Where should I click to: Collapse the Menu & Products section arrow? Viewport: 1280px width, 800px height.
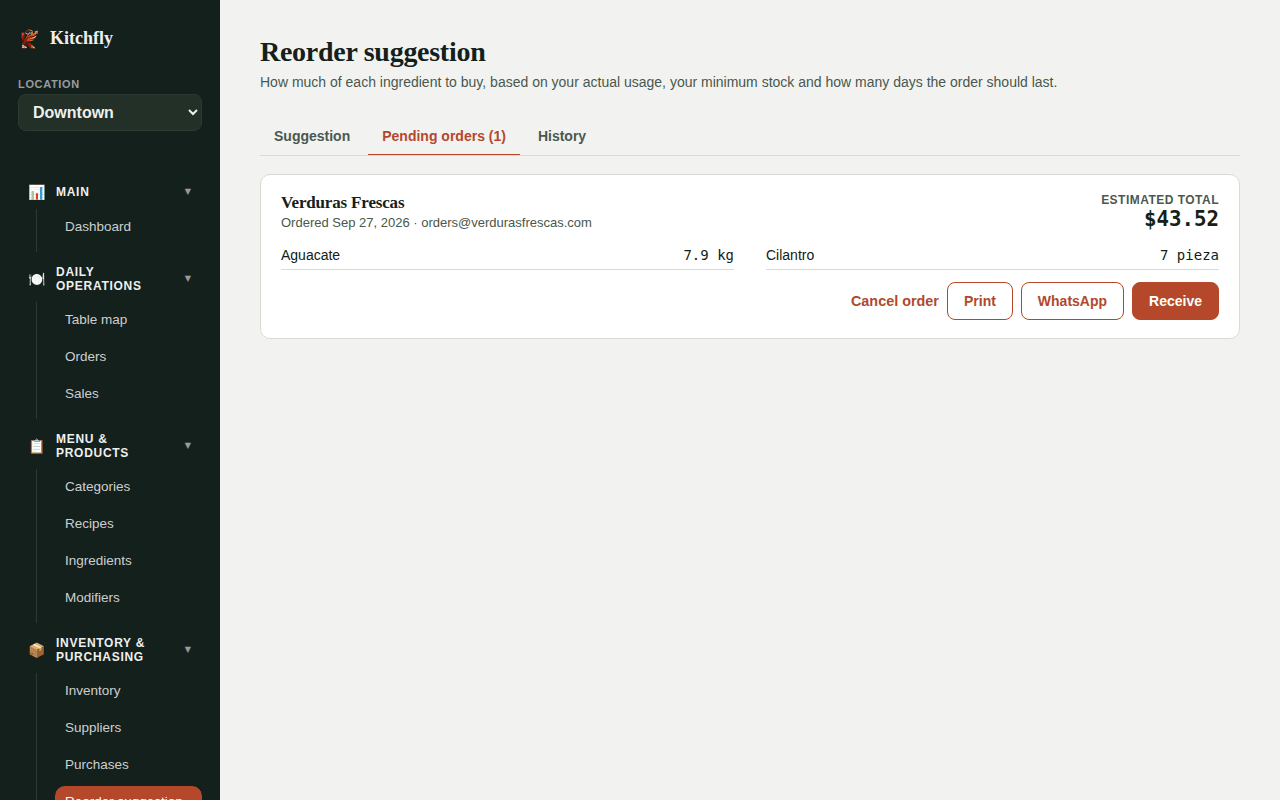tap(188, 445)
